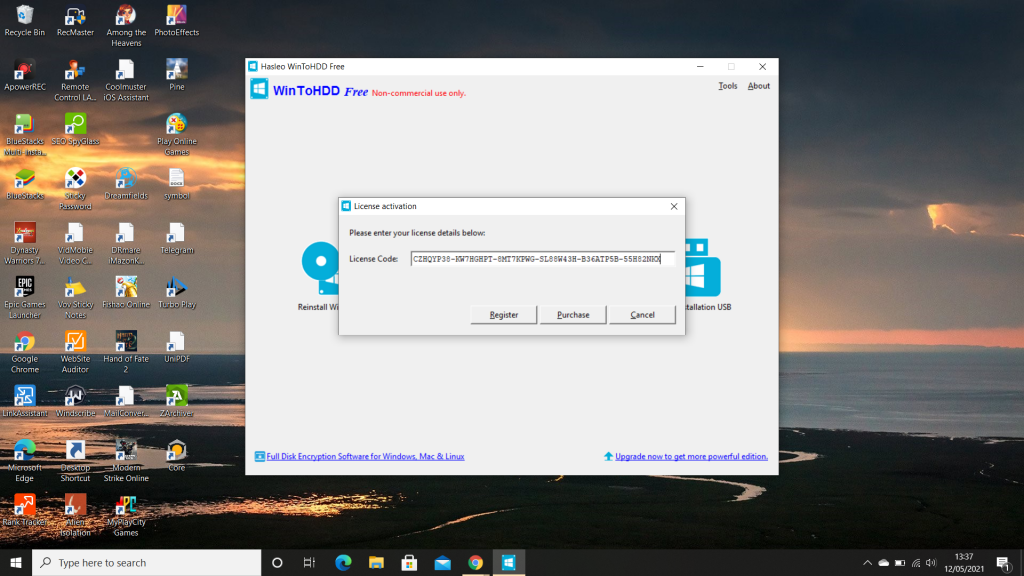Image resolution: width=1024 pixels, height=576 pixels.
Task: Open BlueStacks Multi-Instance desktop icon
Action: [25, 135]
